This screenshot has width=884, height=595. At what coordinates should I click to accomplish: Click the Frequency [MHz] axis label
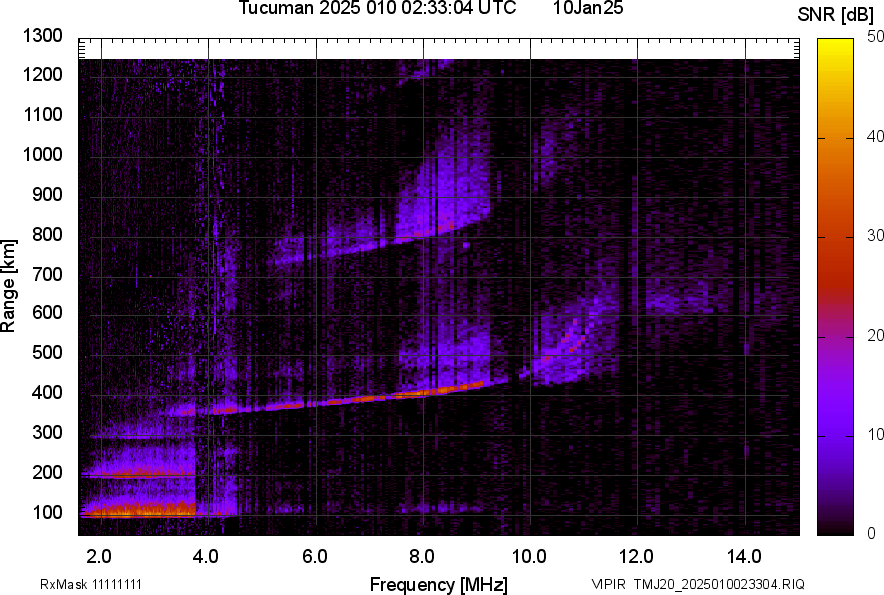pos(438,584)
